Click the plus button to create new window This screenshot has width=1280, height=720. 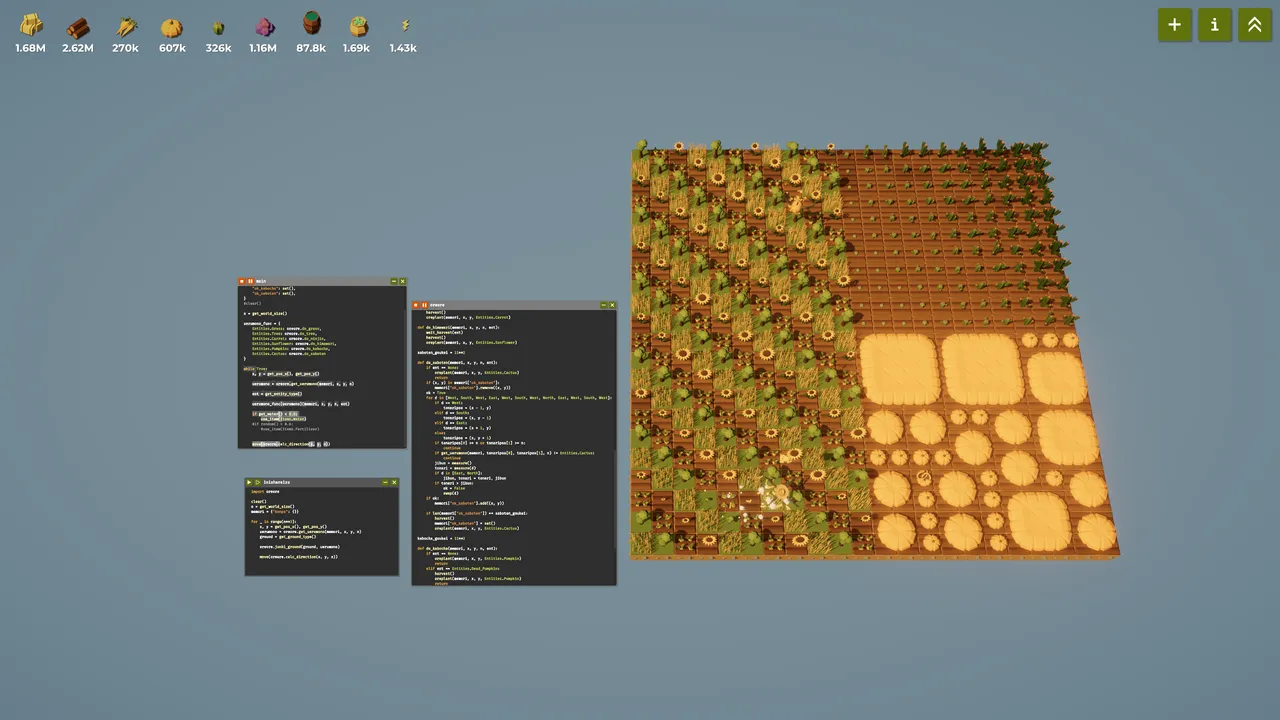(x=1174, y=25)
